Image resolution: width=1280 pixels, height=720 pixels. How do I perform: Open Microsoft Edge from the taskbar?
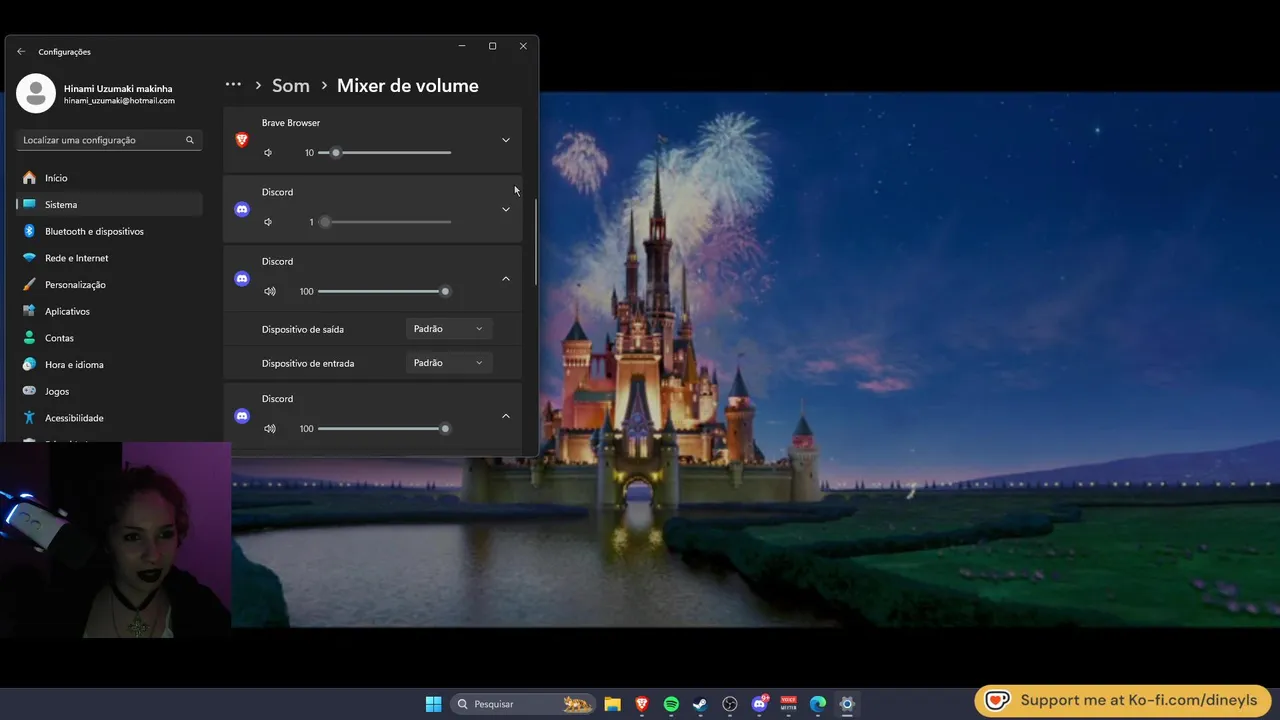coord(817,704)
